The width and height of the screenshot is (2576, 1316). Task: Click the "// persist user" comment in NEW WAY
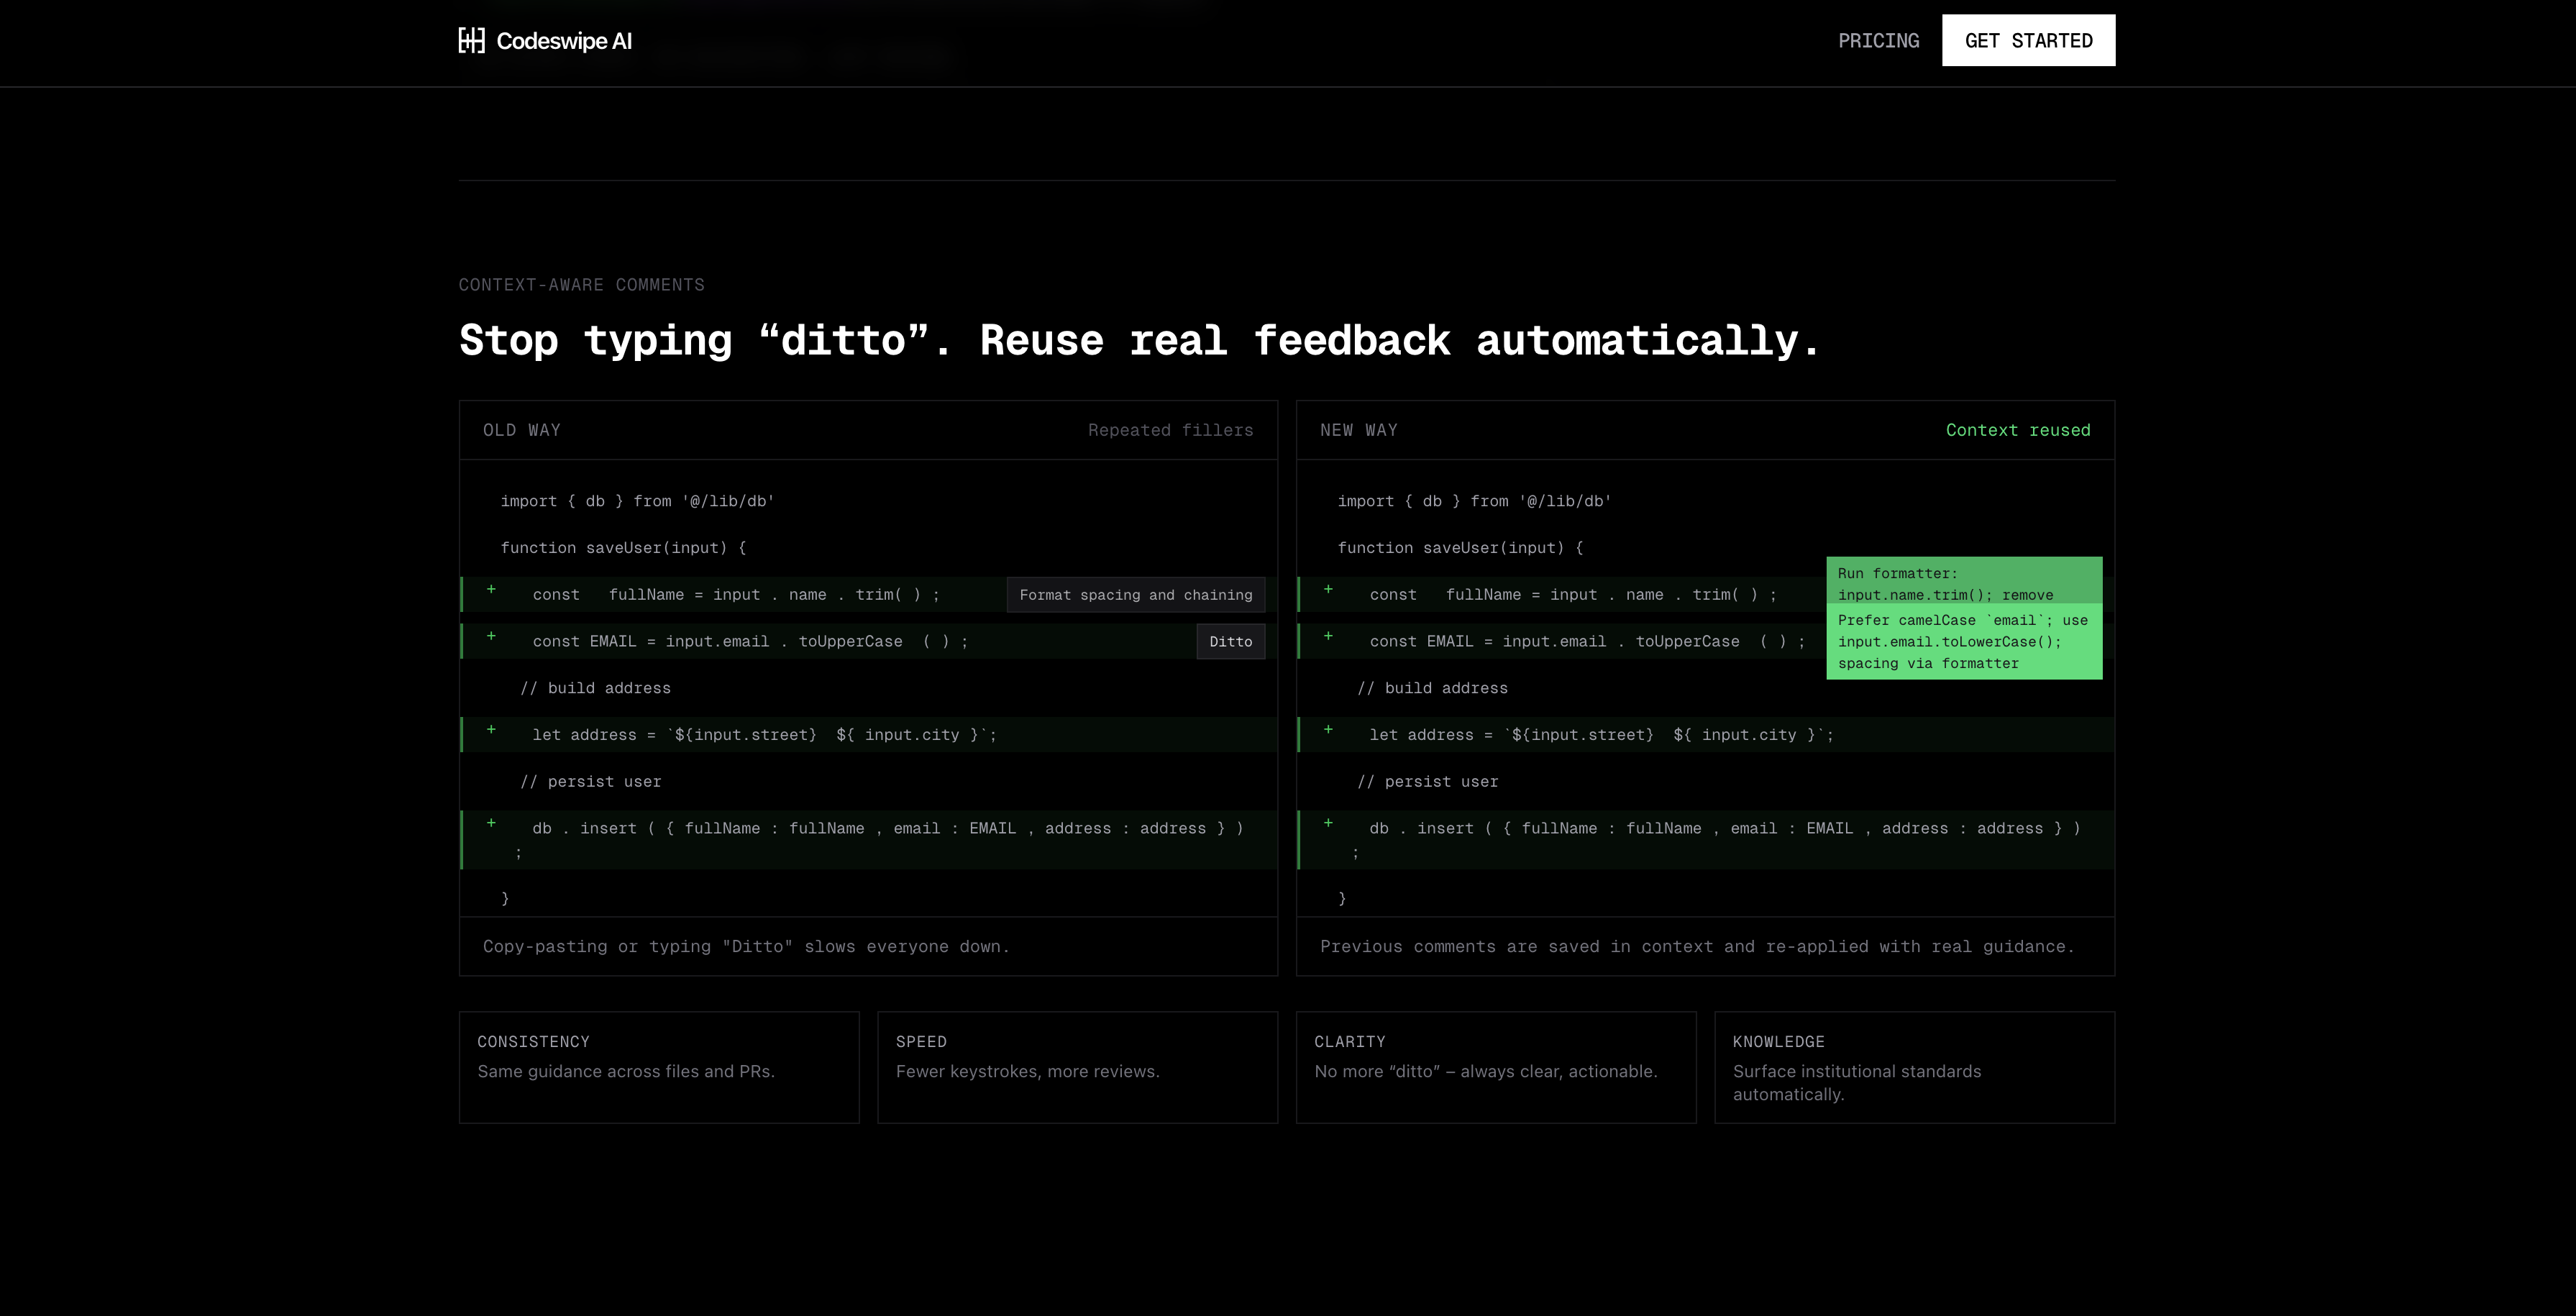pyautogui.click(x=1427, y=782)
